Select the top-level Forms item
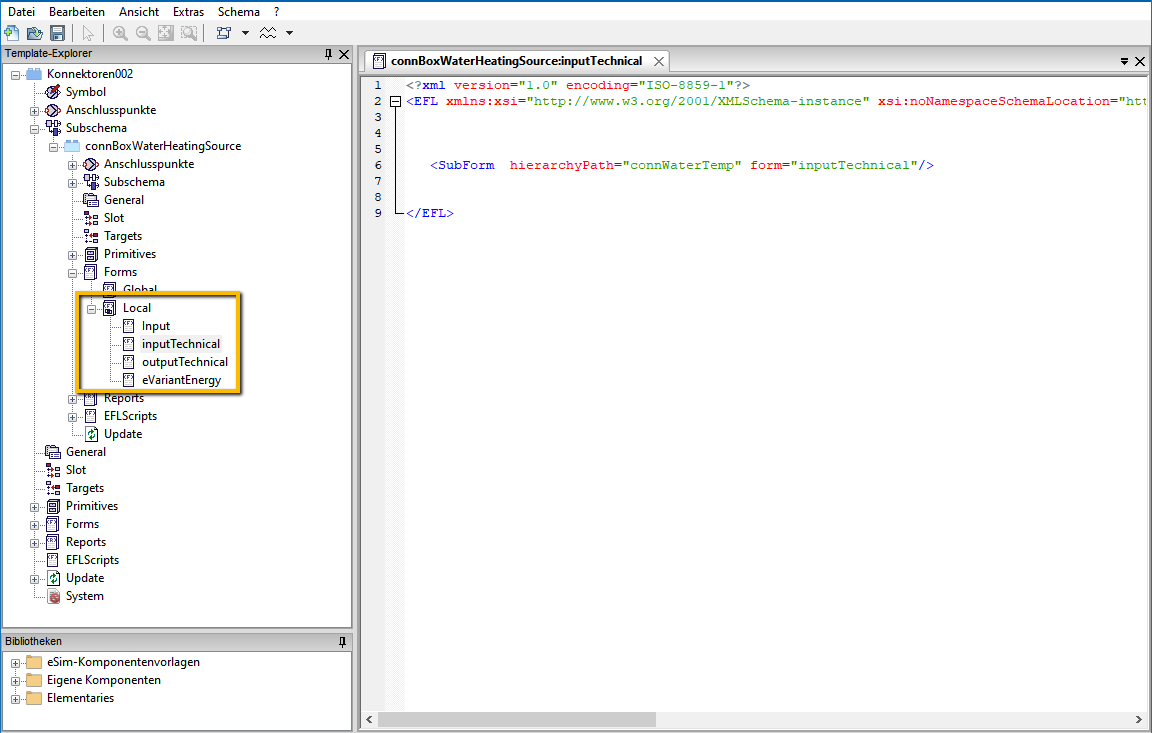Screen dimensions: 1152x733 pyautogui.click(x=82, y=524)
